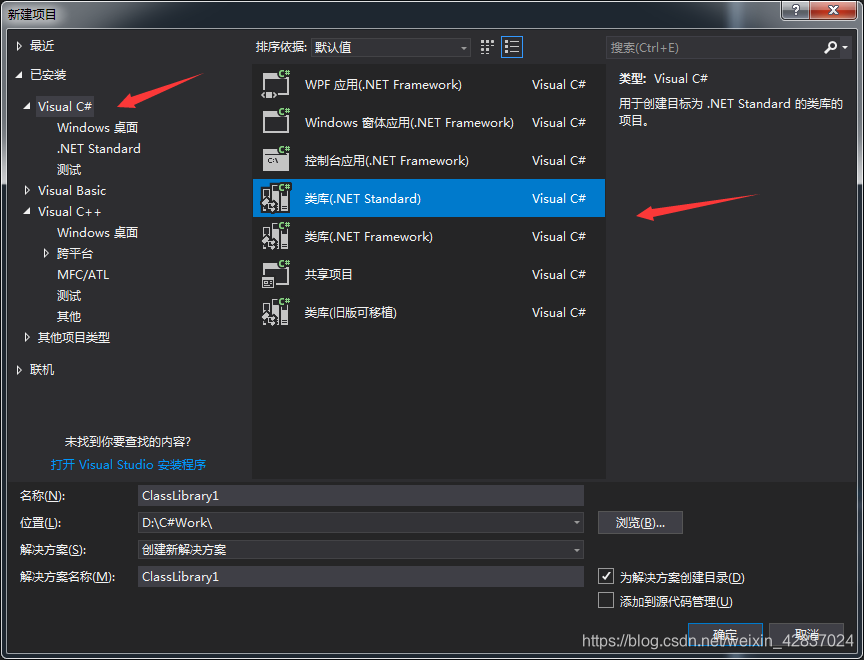Switch to list view layout
864x660 pixels.
(511, 47)
